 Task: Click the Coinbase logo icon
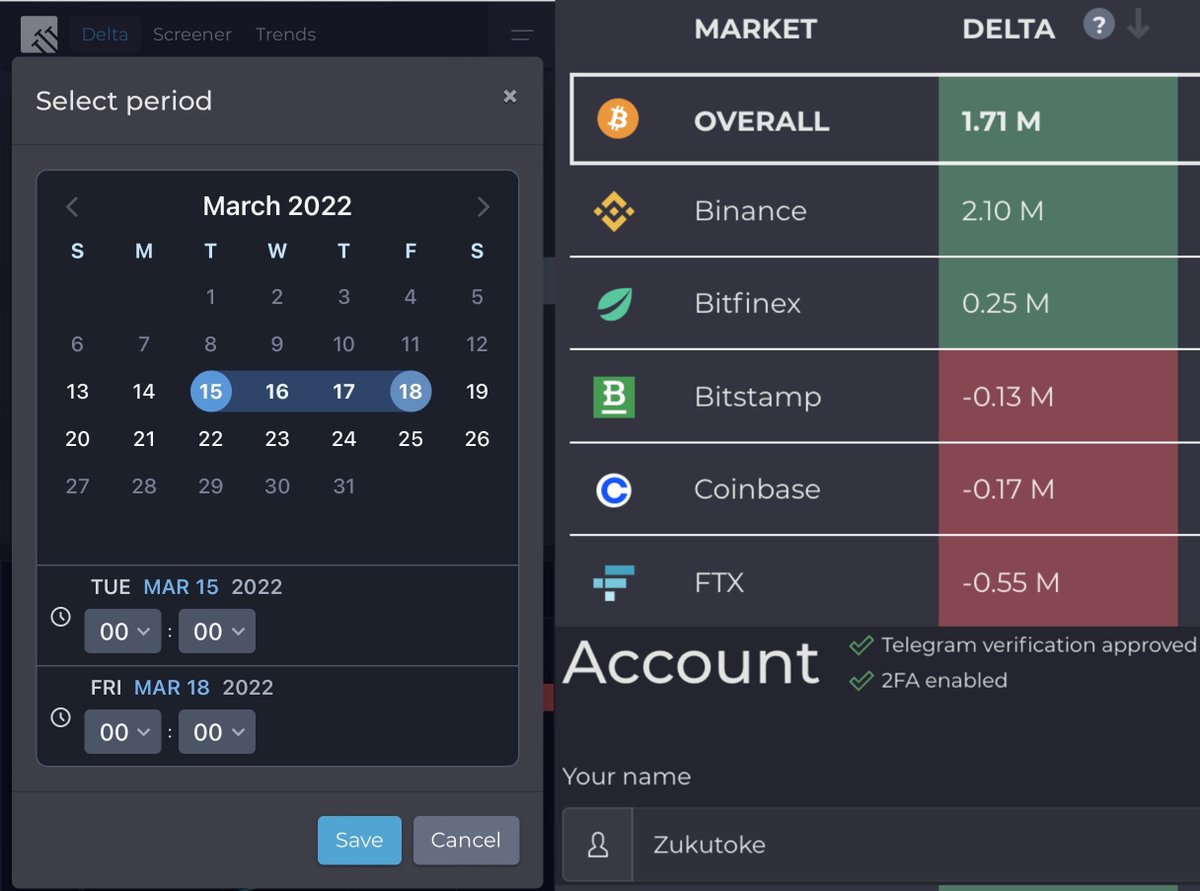click(x=614, y=489)
